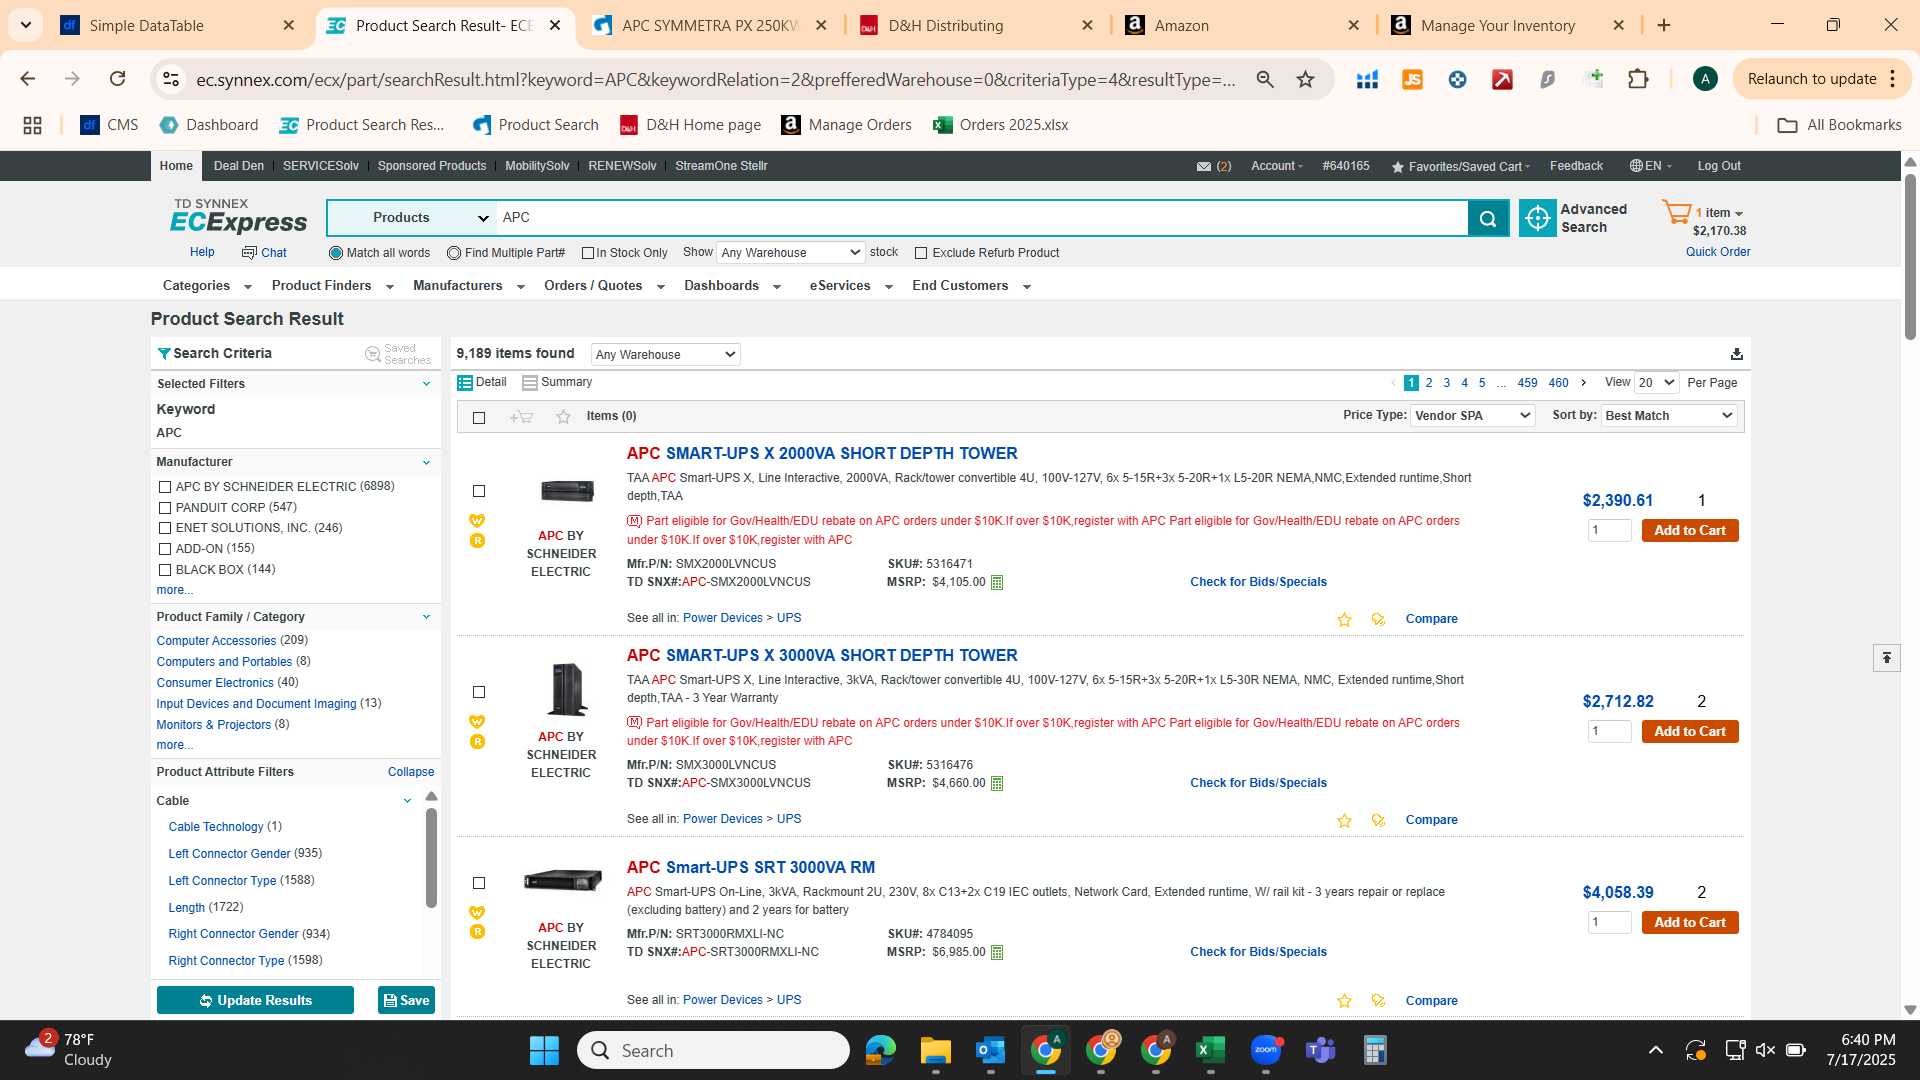
Task: Select checkbox for Smart-UPS SRT 3000VA RM
Action: pyautogui.click(x=479, y=883)
